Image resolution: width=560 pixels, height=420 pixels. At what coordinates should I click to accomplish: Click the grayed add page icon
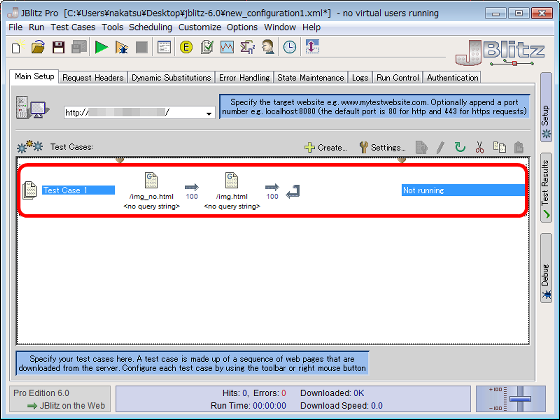[421, 148]
